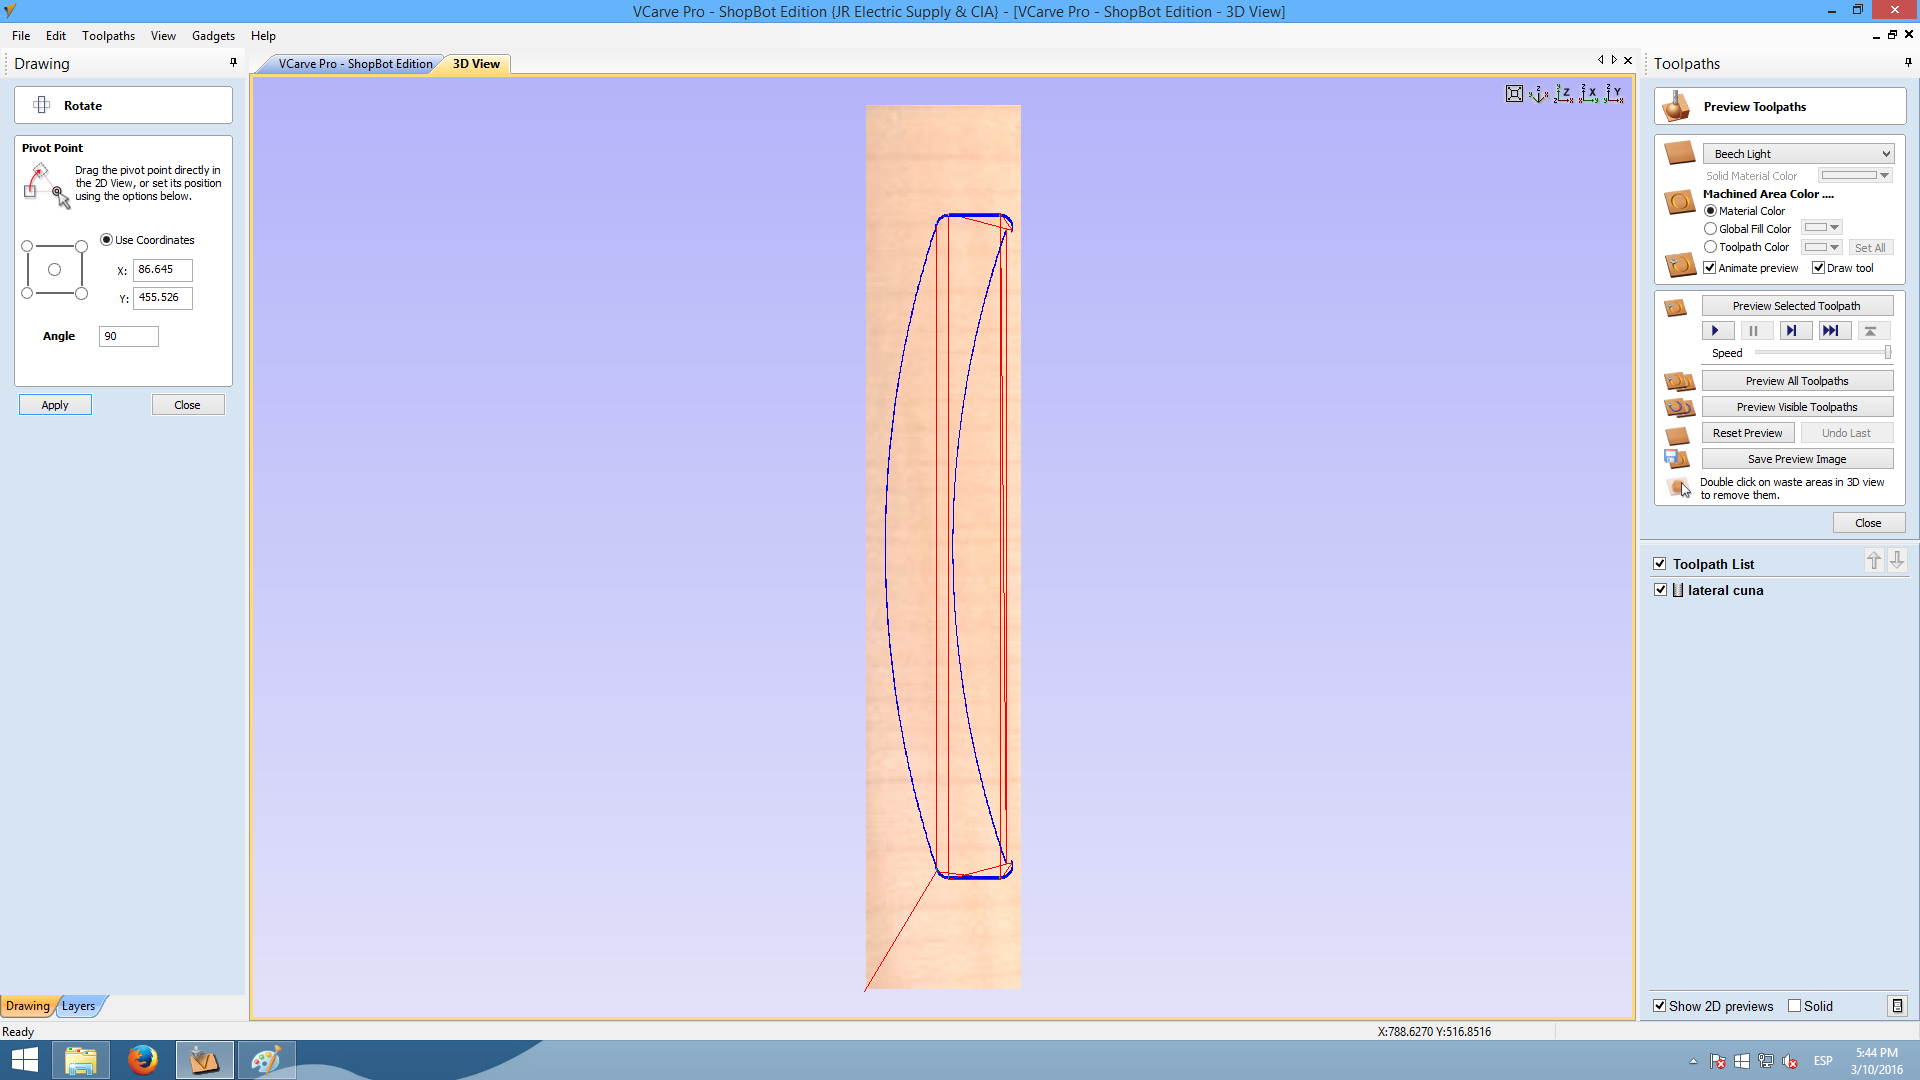The width and height of the screenshot is (1920, 1080).
Task: Open Firefox from the taskbar
Action: pos(142,1059)
